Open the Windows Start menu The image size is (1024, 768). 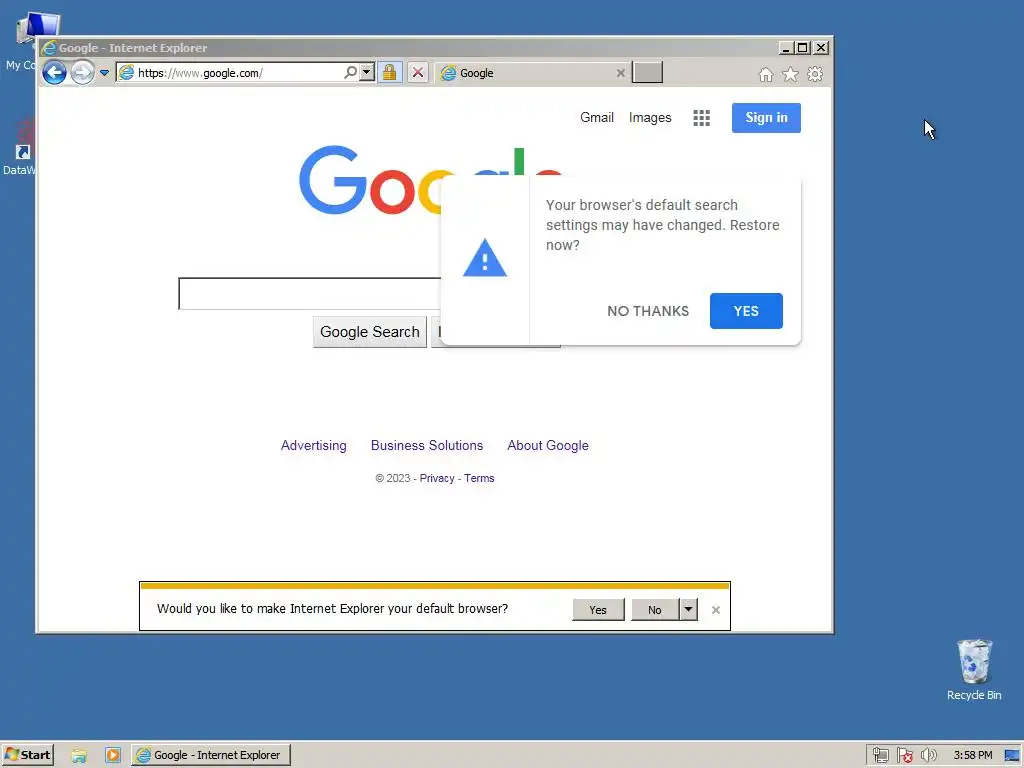tap(27, 755)
